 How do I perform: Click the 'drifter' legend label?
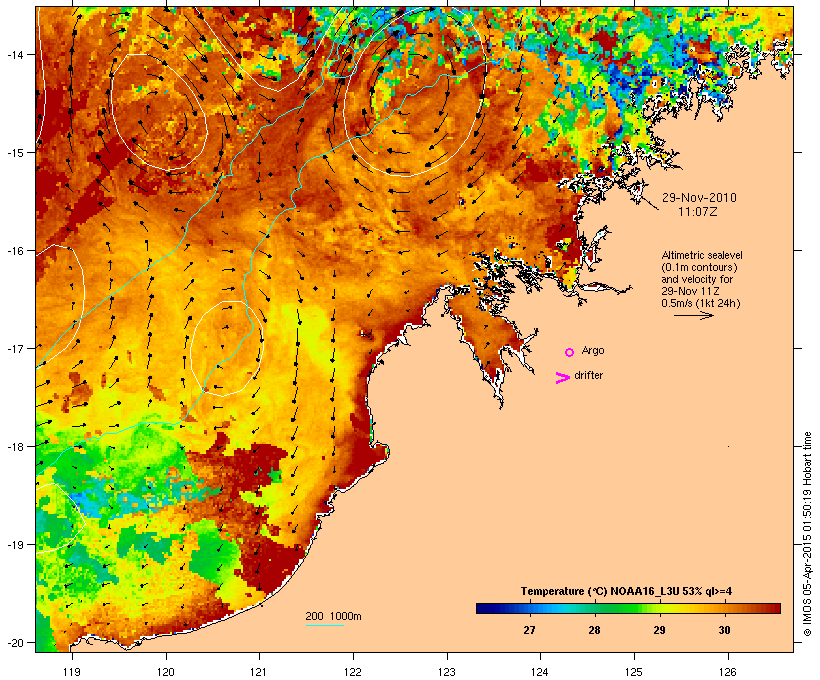pos(588,375)
